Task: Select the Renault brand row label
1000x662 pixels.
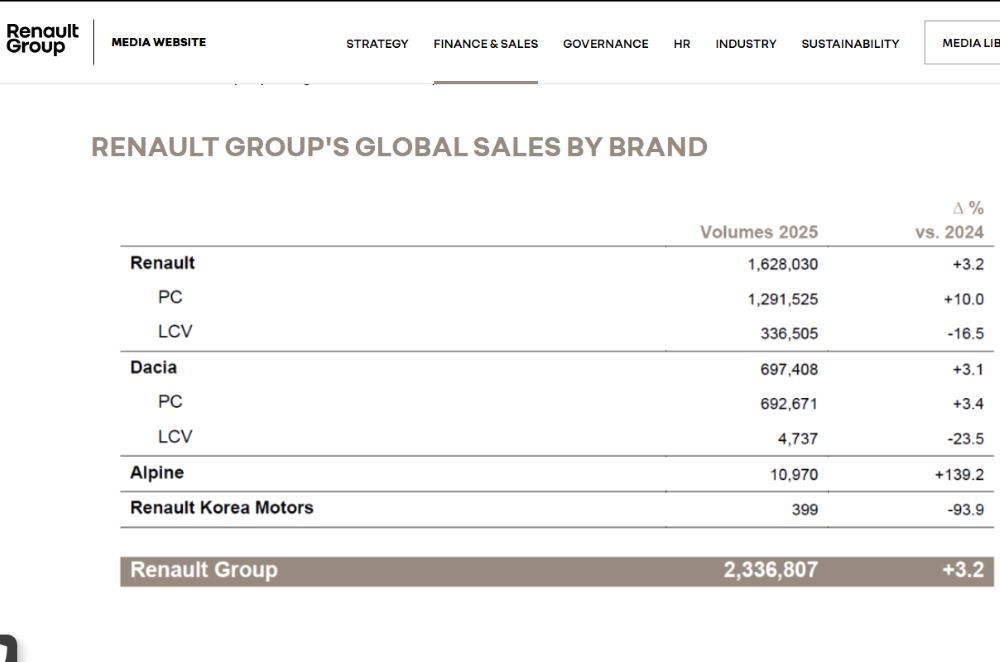Action: (162, 263)
